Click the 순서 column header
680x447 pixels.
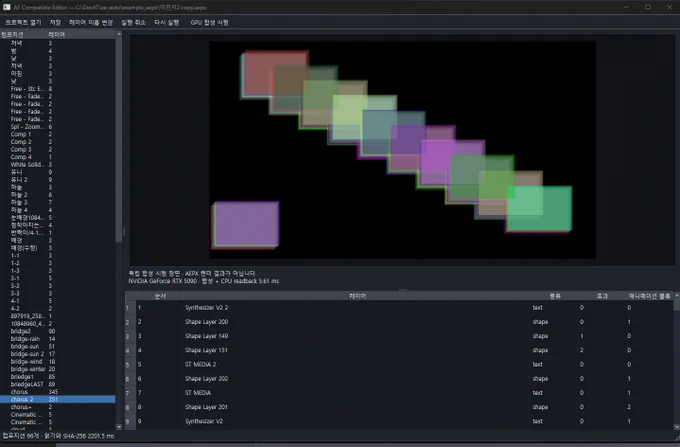(160, 296)
